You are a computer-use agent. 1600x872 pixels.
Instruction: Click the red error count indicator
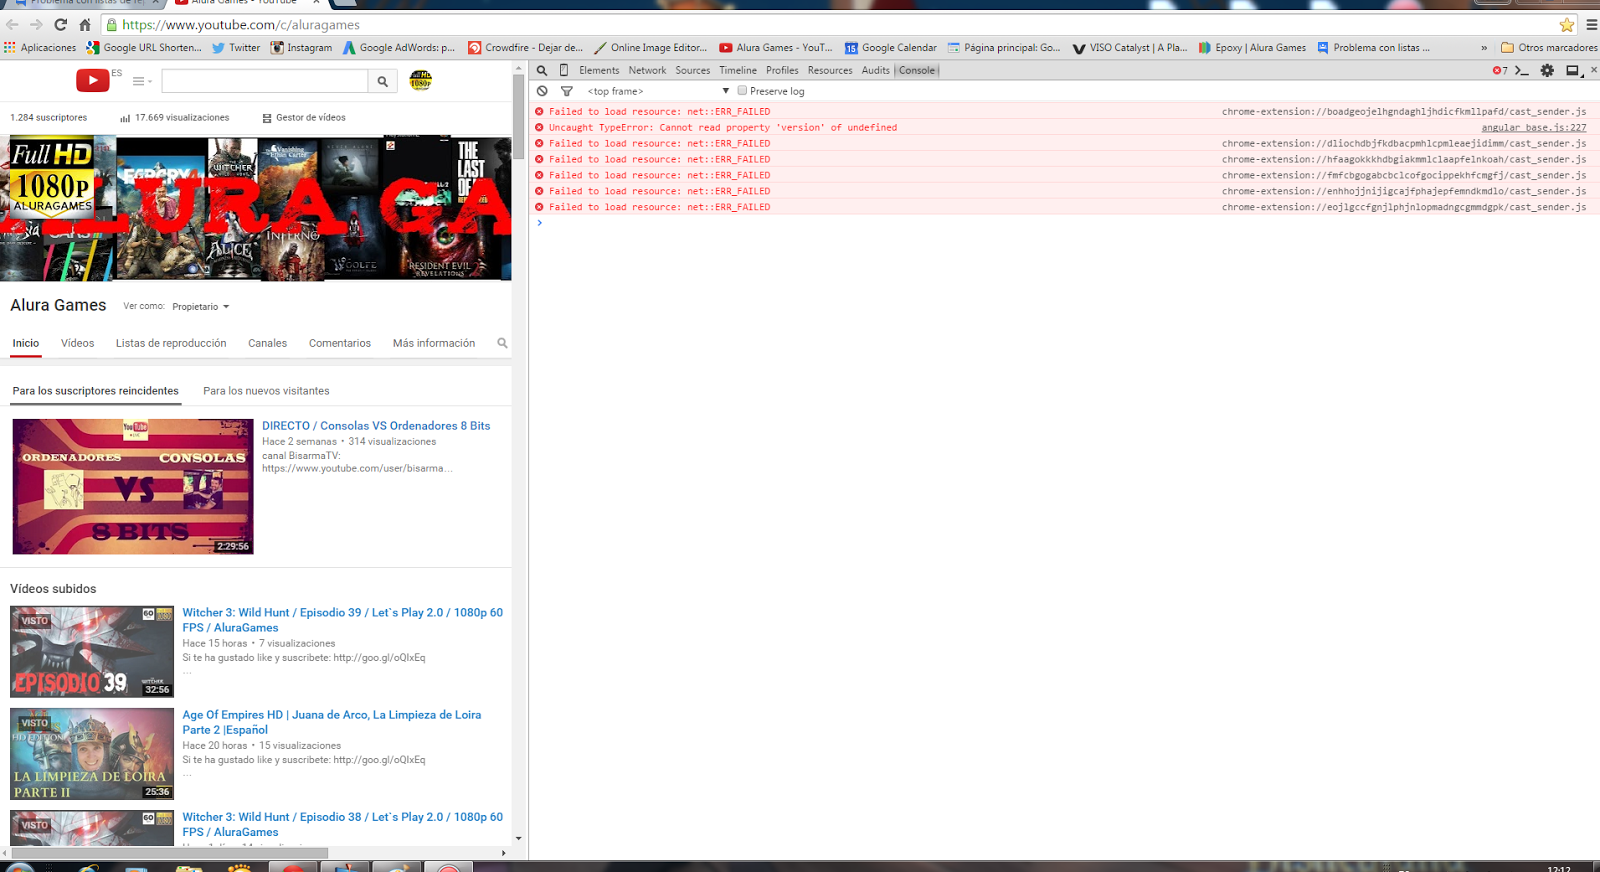pyautogui.click(x=1500, y=70)
